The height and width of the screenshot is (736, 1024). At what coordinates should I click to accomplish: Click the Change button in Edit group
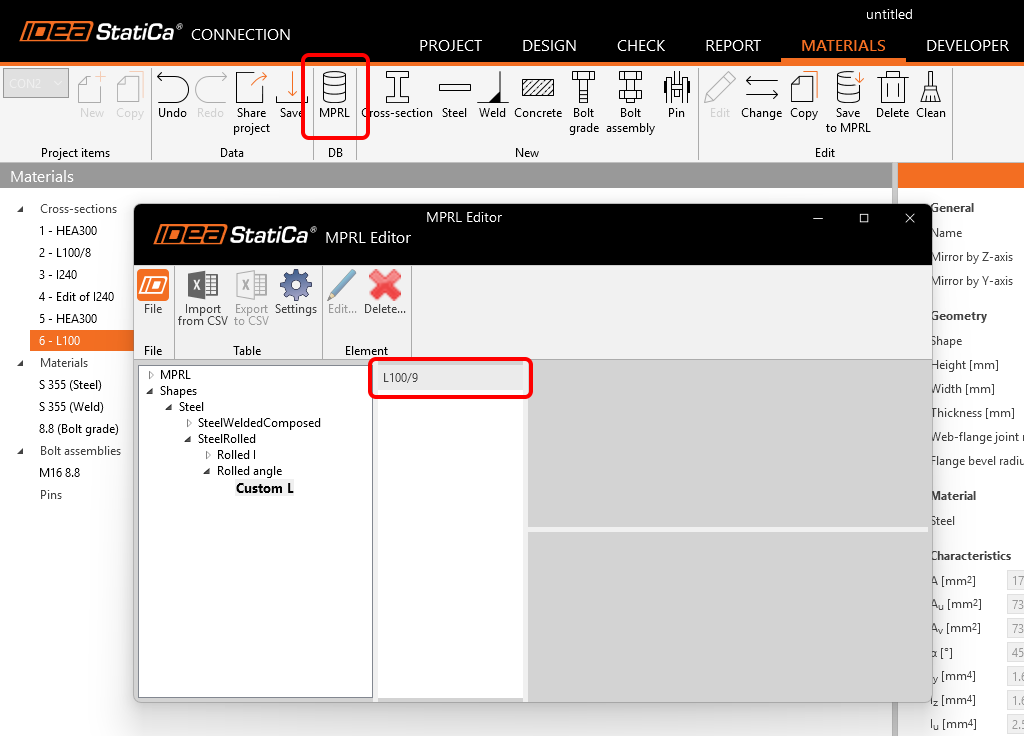(761, 96)
